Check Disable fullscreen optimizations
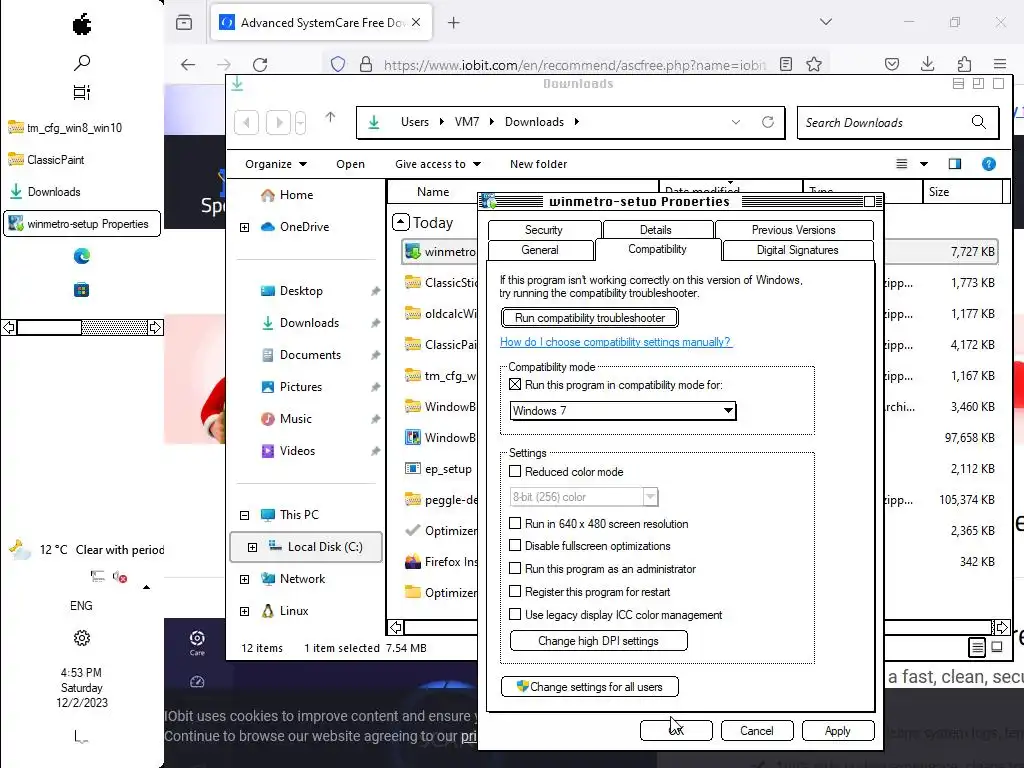This screenshot has width=1024, height=768. coord(515,545)
